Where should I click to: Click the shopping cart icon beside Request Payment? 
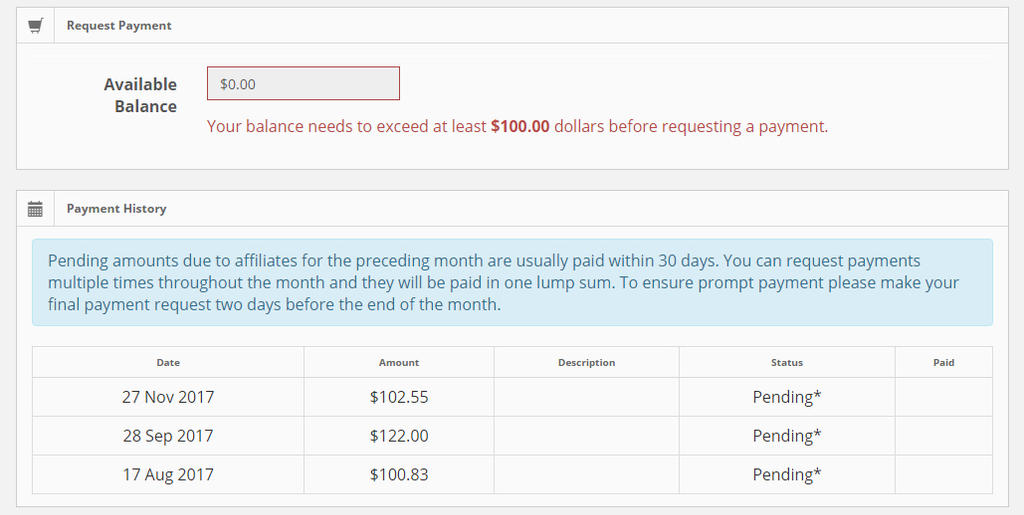coord(35,26)
